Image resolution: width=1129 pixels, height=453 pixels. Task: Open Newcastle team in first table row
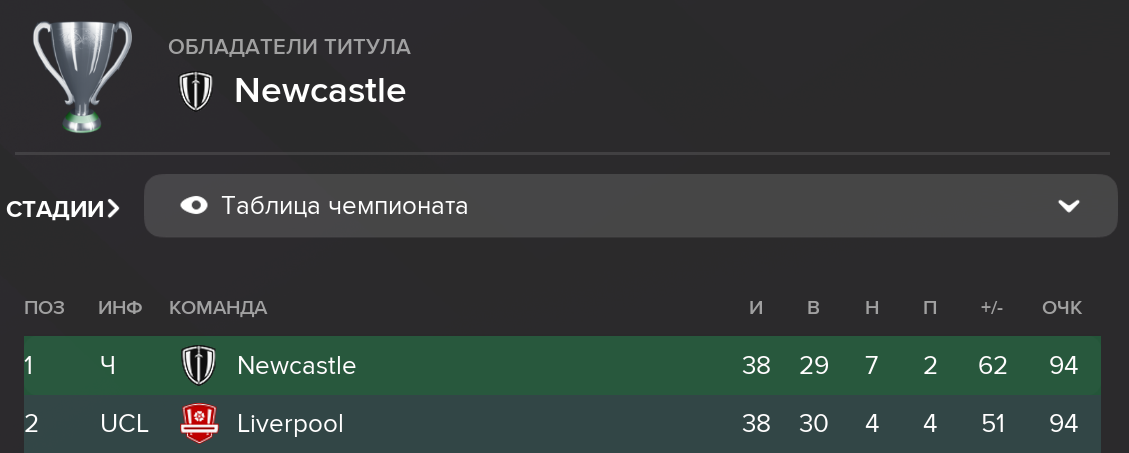[x=297, y=366]
